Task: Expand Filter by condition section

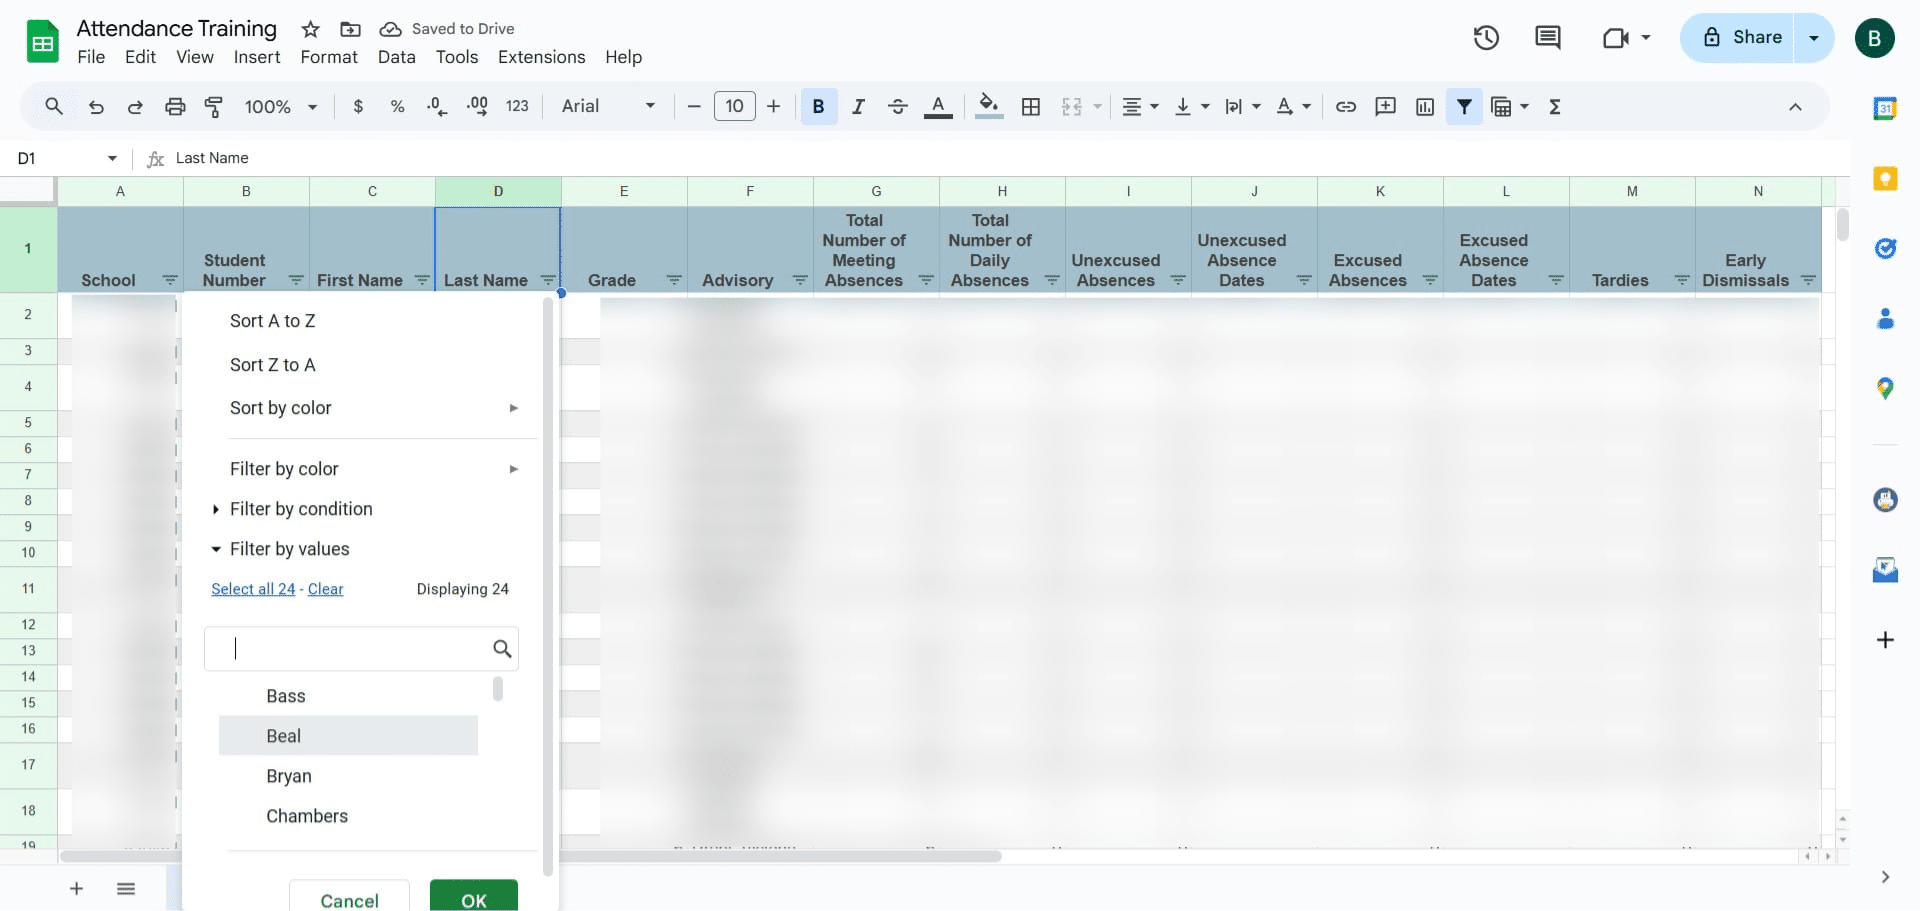Action: pyautogui.click(x=301, y=509)
